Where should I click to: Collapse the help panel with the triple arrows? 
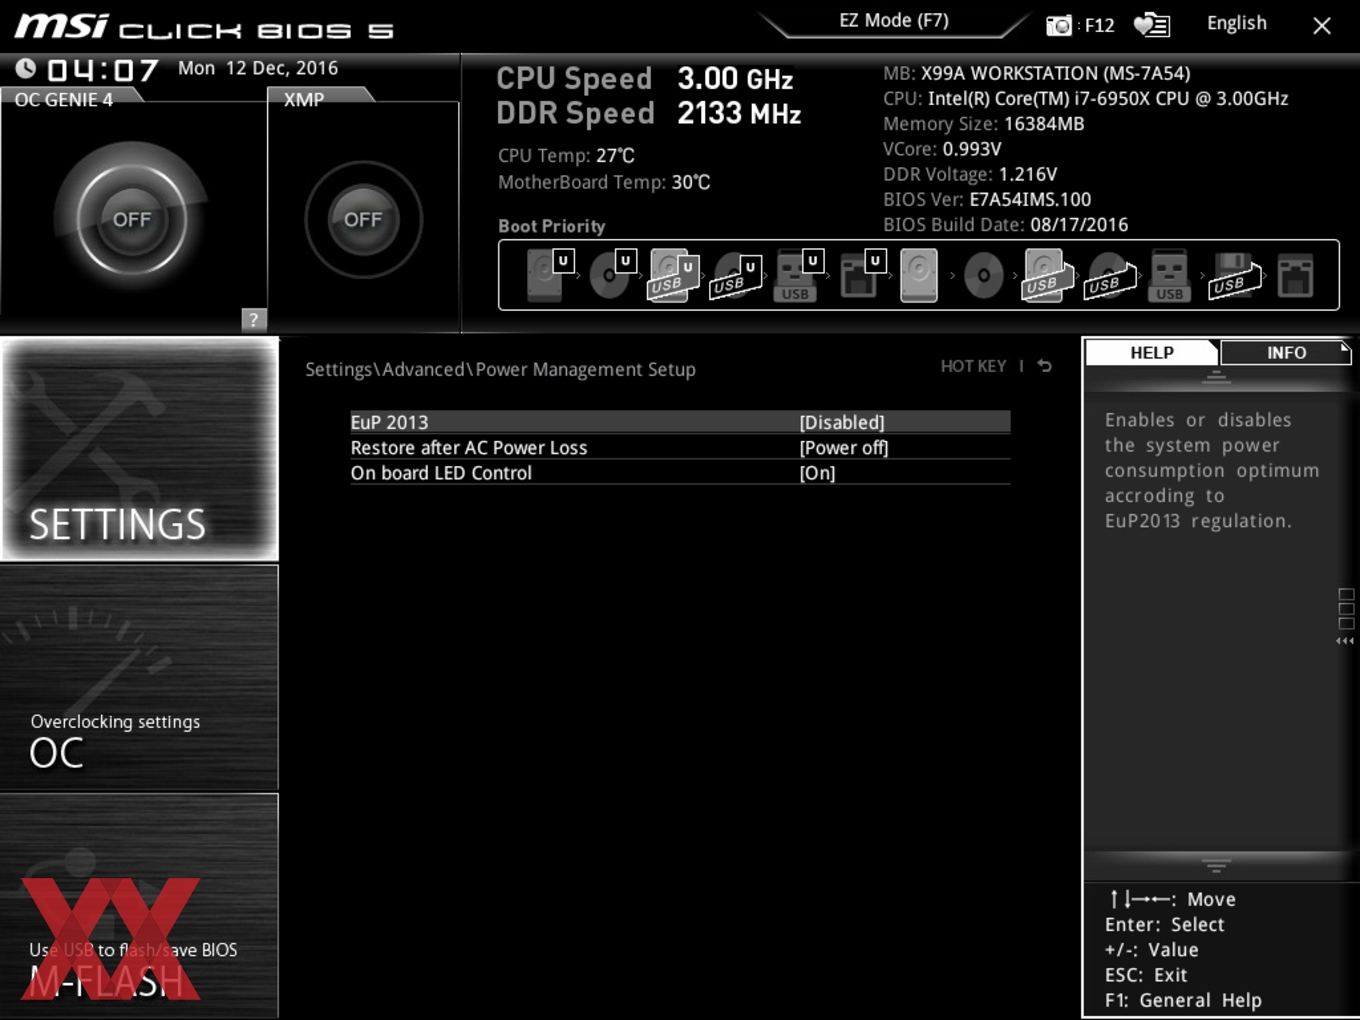[x=1345, y=641]
